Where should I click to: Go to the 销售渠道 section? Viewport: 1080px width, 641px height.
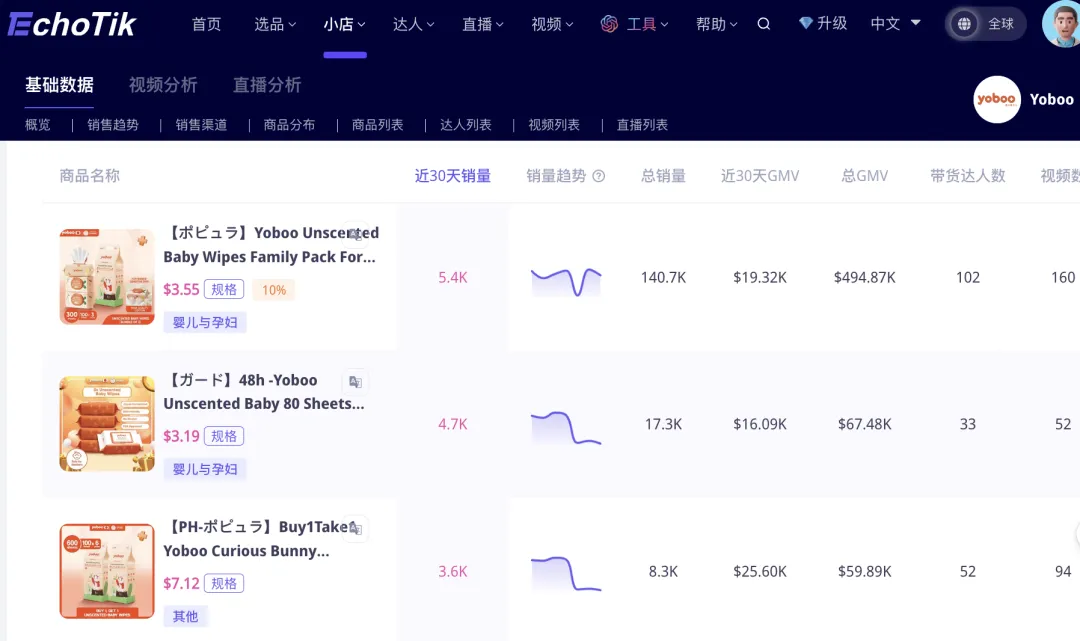click(x=201, y=125)
